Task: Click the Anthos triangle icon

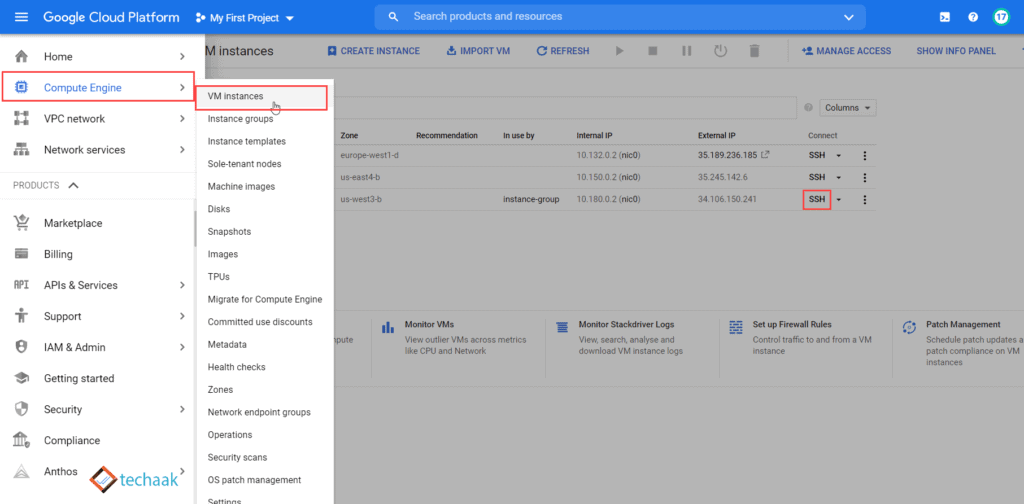Action: tap(22, 471)
